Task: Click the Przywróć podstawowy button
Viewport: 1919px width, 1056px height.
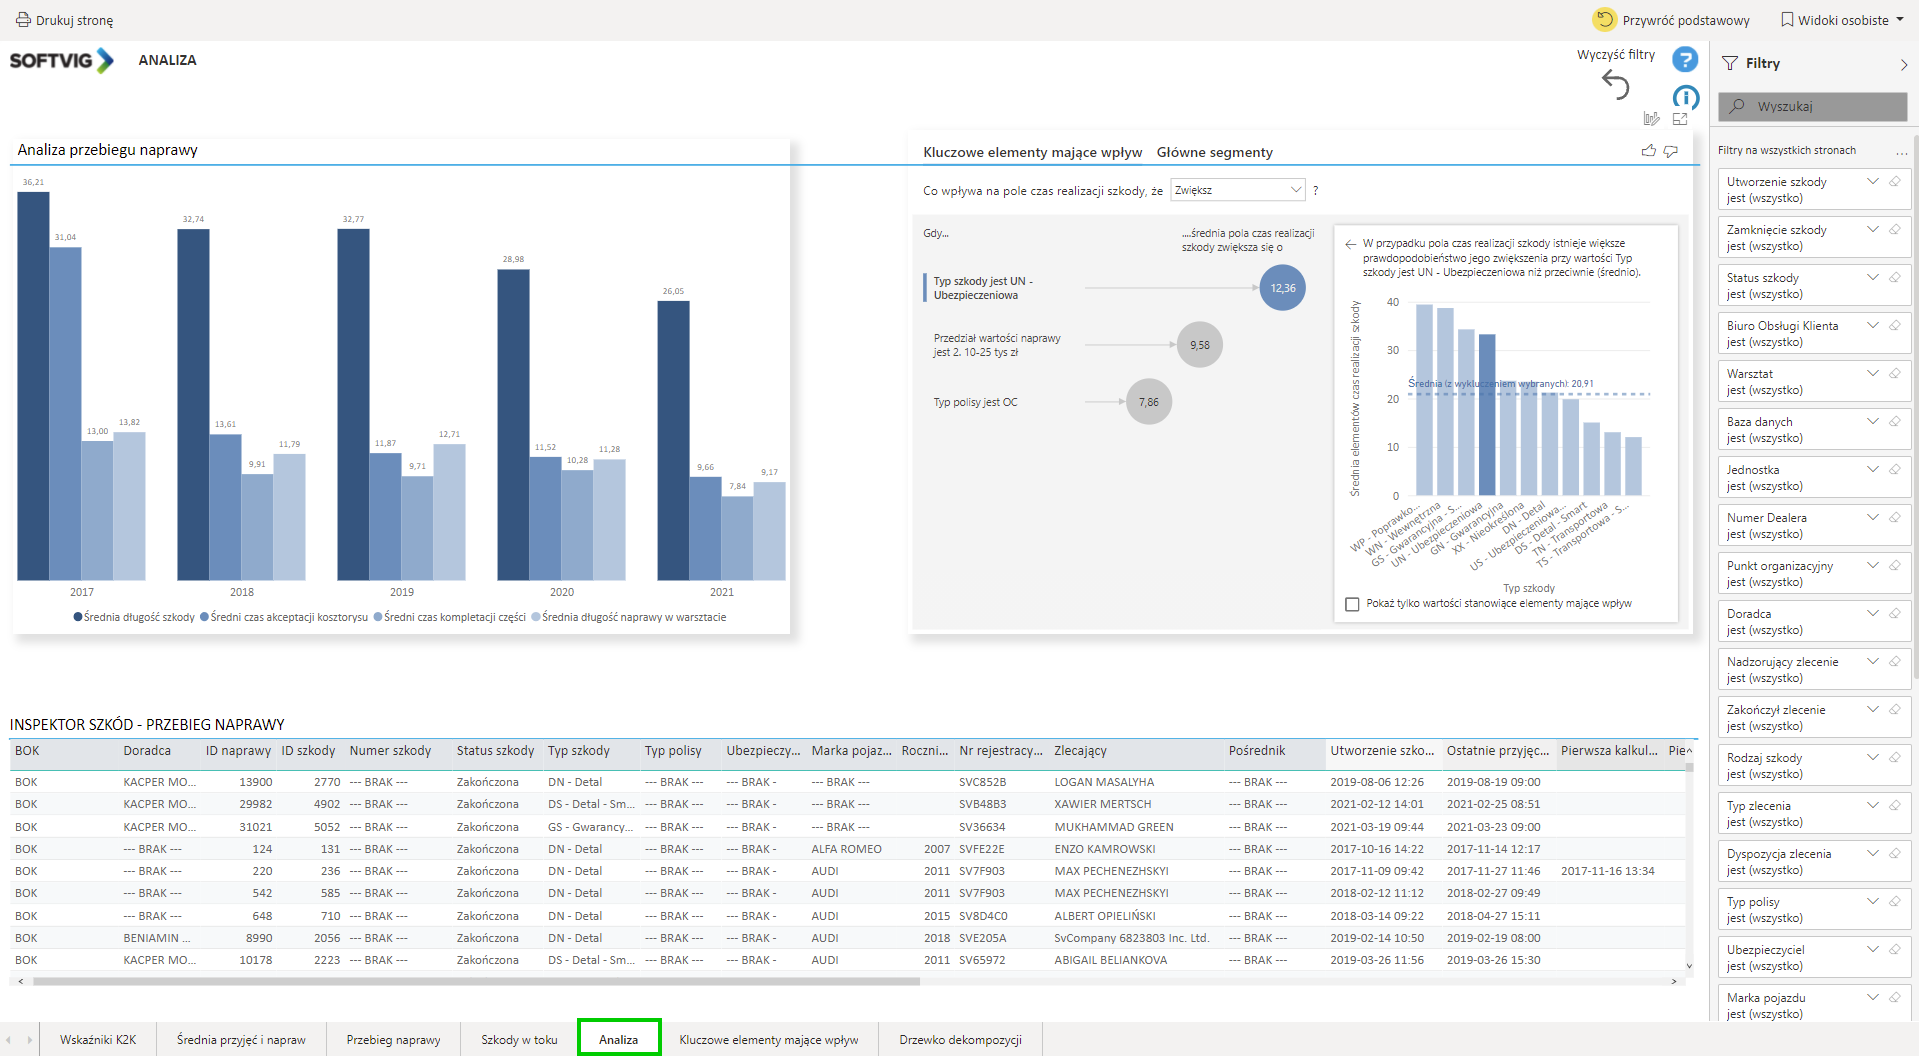Action: (1671, 20)
